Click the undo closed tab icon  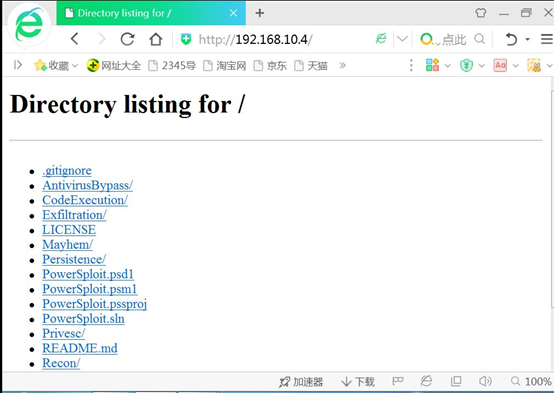[x=511, y=39]
